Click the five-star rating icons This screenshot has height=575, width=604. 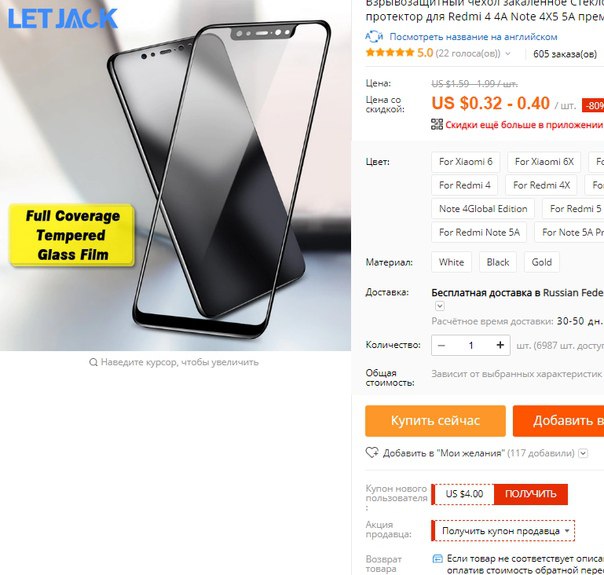389,53
